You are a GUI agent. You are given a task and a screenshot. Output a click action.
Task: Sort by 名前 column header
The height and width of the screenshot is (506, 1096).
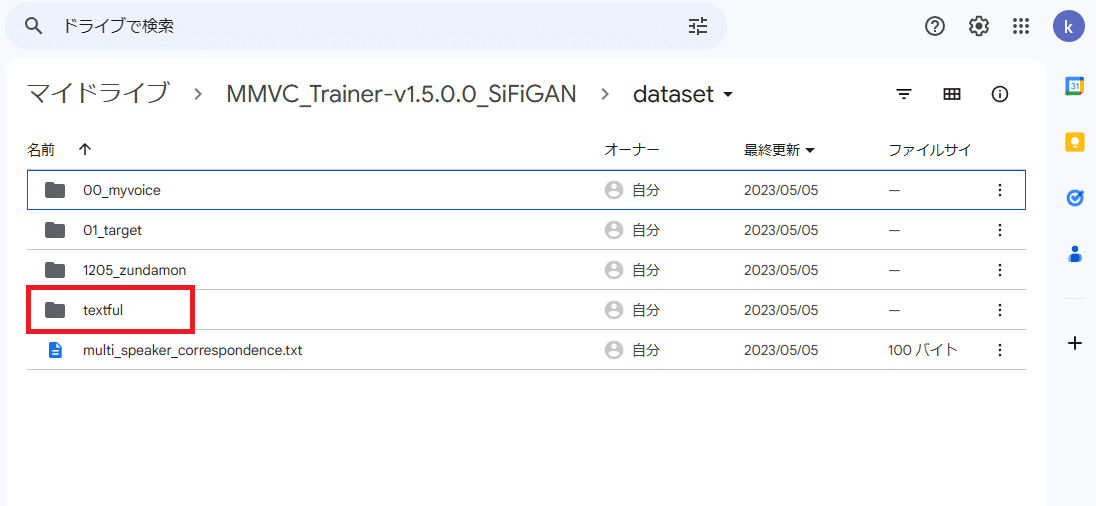point(41,150)
